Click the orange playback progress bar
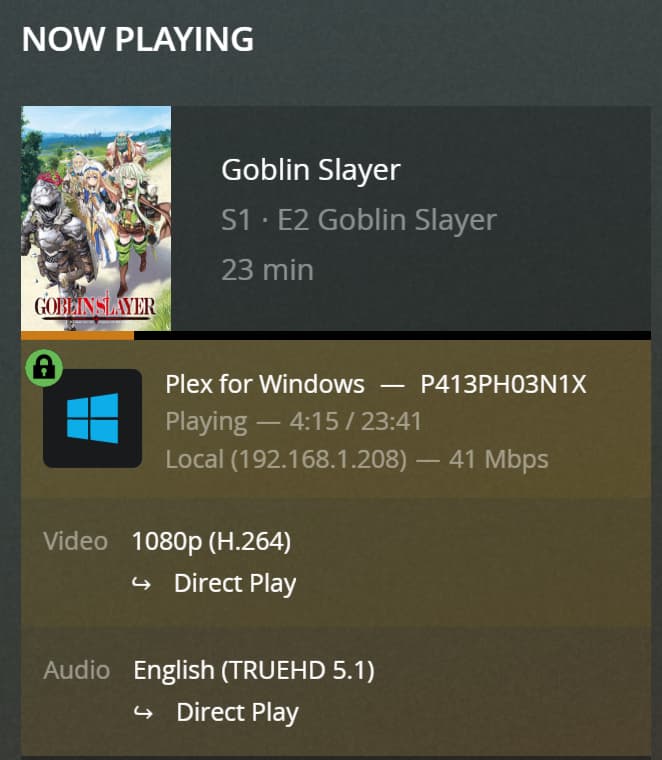662x760 pixels. (78, 336)
